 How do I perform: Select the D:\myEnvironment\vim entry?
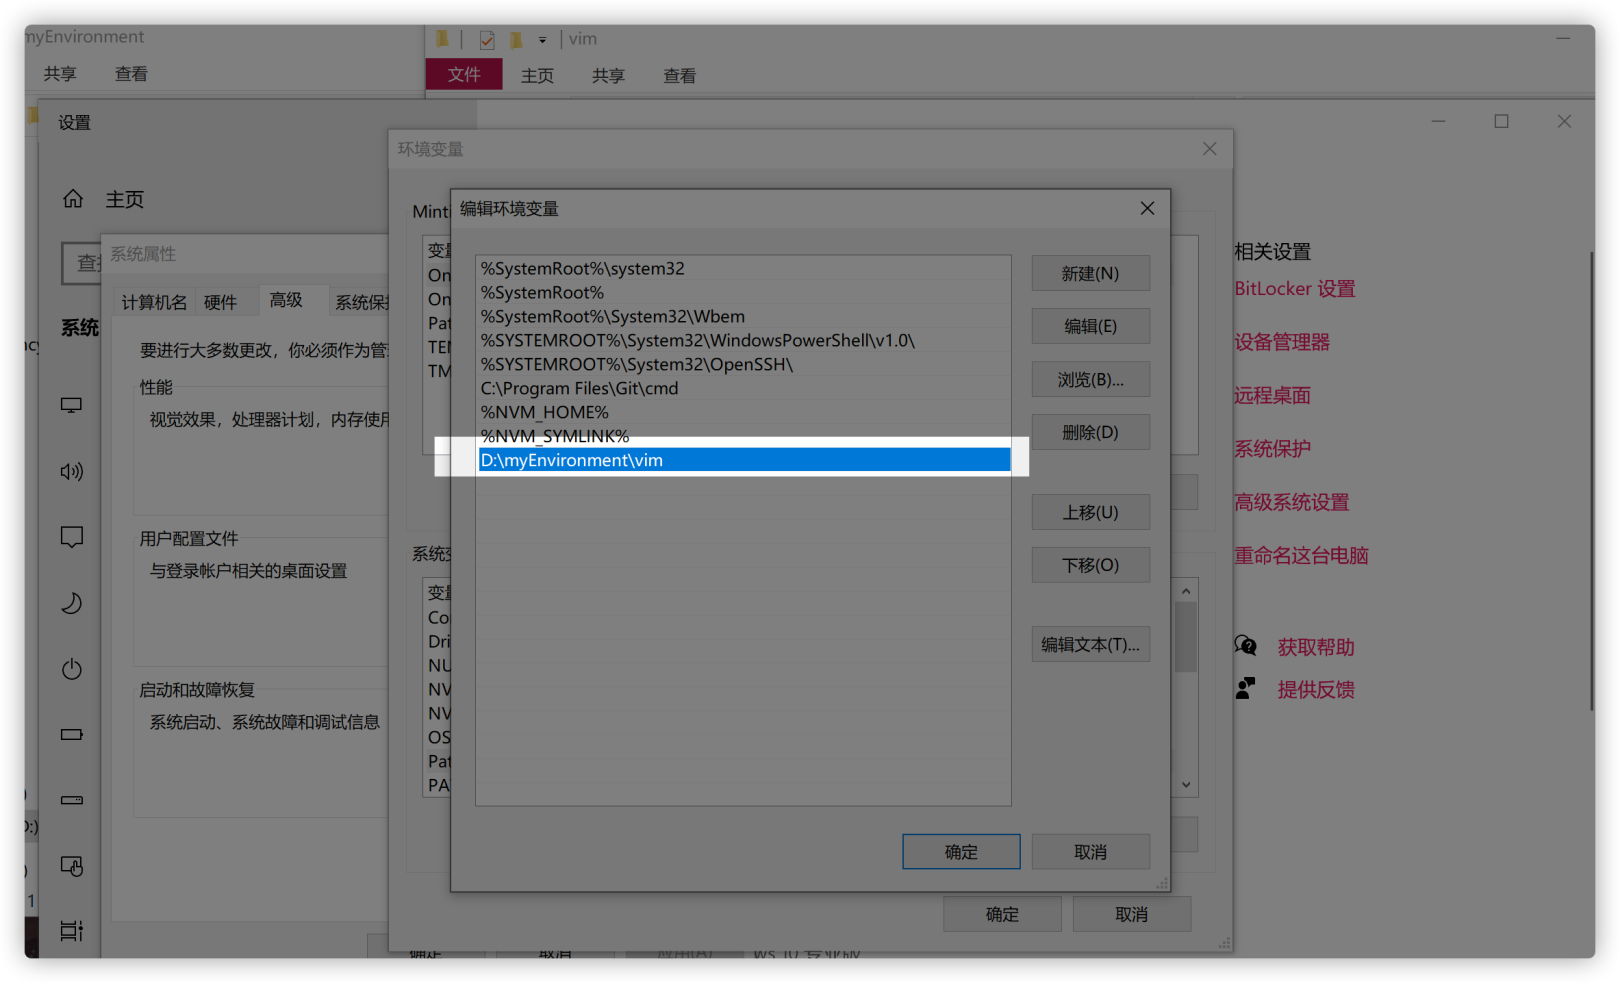[x=743, y=460]
